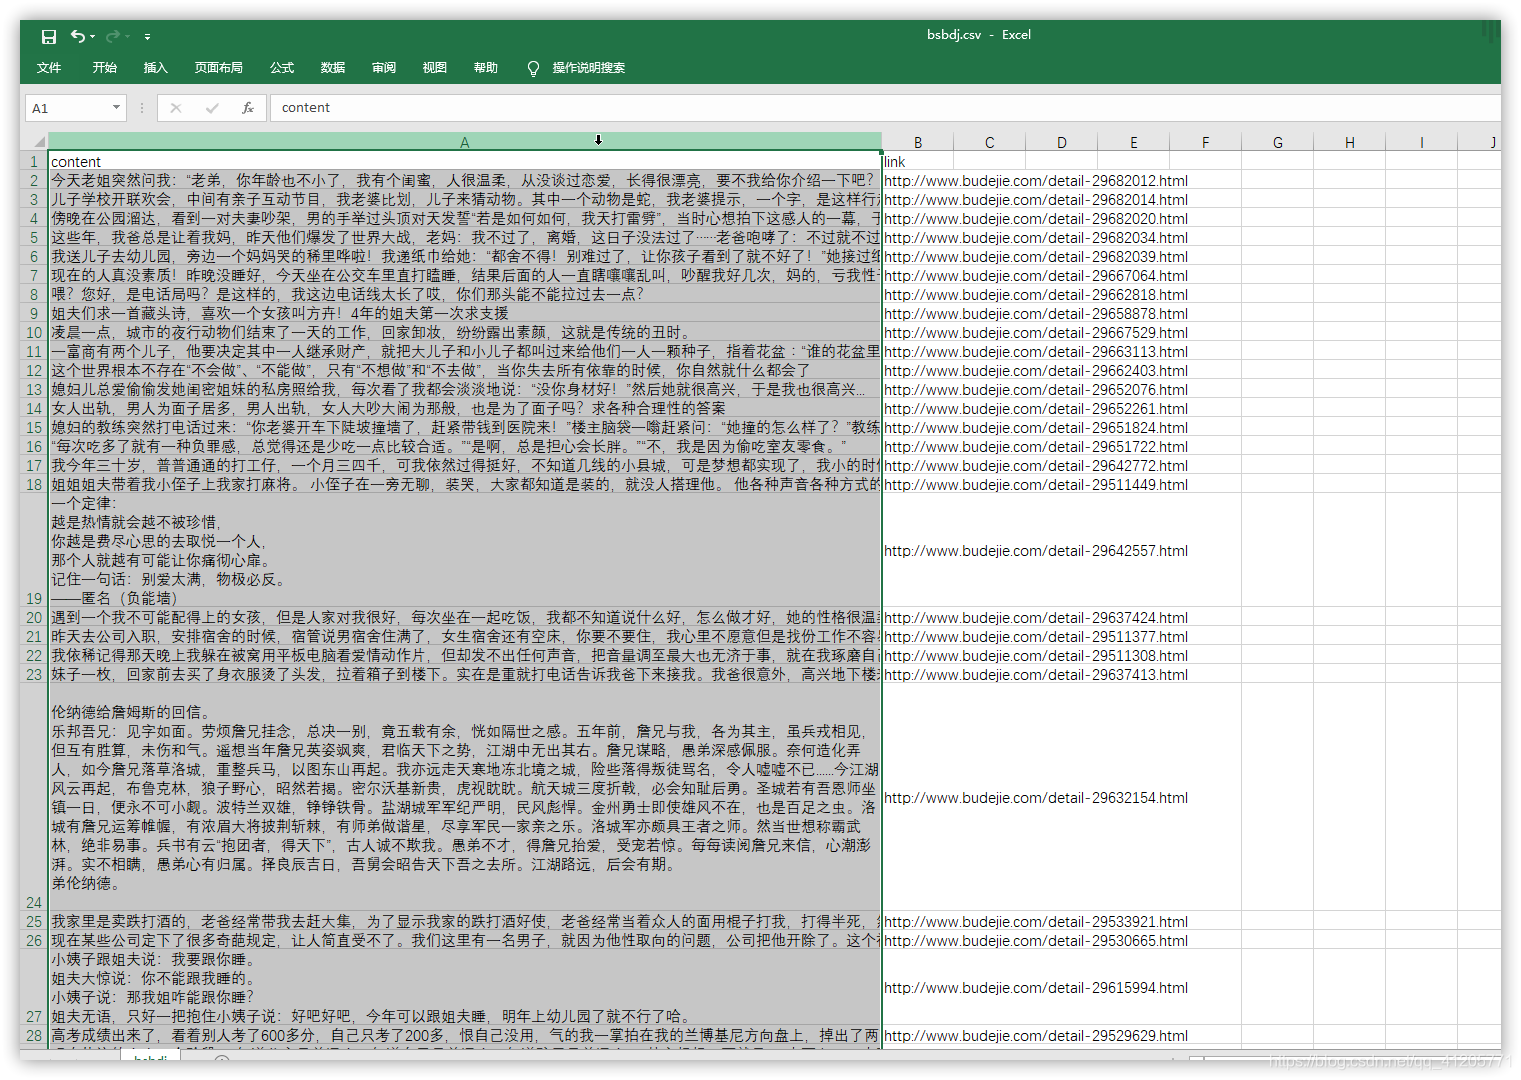The height and width of the screenshot is (1080, 1521).
Task: Switch to the 数据 ribbon tab
Action: coord(333,68)
